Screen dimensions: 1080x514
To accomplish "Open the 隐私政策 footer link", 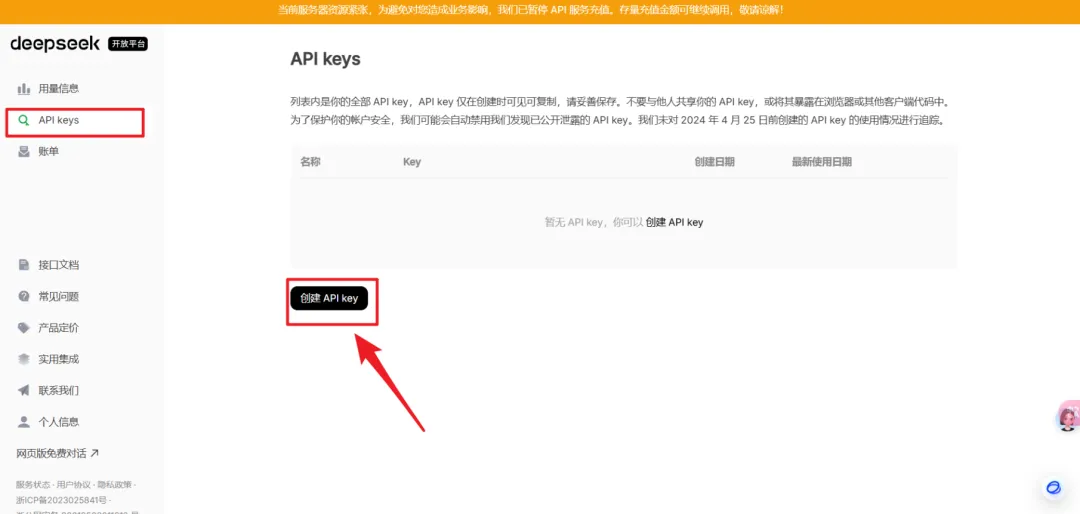I will click(112, 485).
